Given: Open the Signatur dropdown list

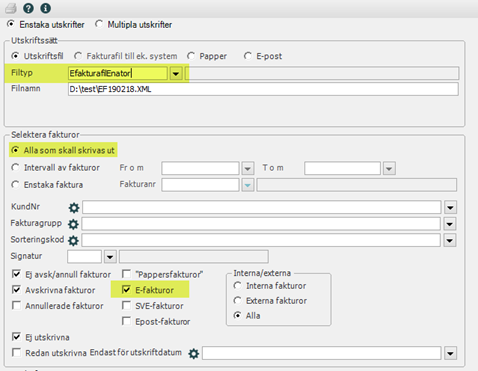Looking at the screenshot, I should click(x=110, y=257).
